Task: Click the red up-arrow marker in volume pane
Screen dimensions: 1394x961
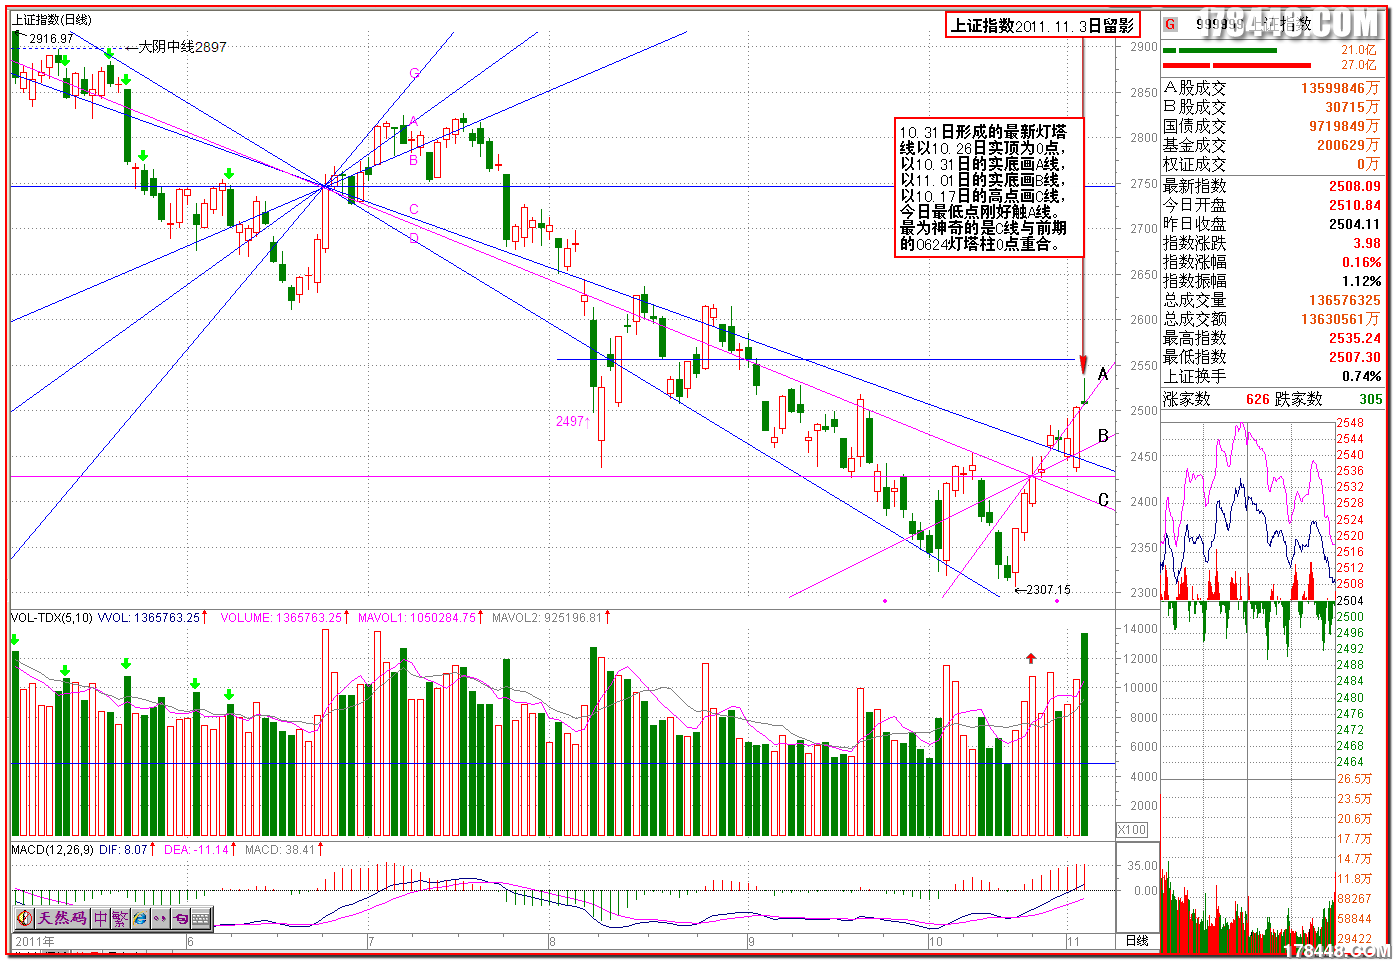Action: click(x=1031, y=658)
